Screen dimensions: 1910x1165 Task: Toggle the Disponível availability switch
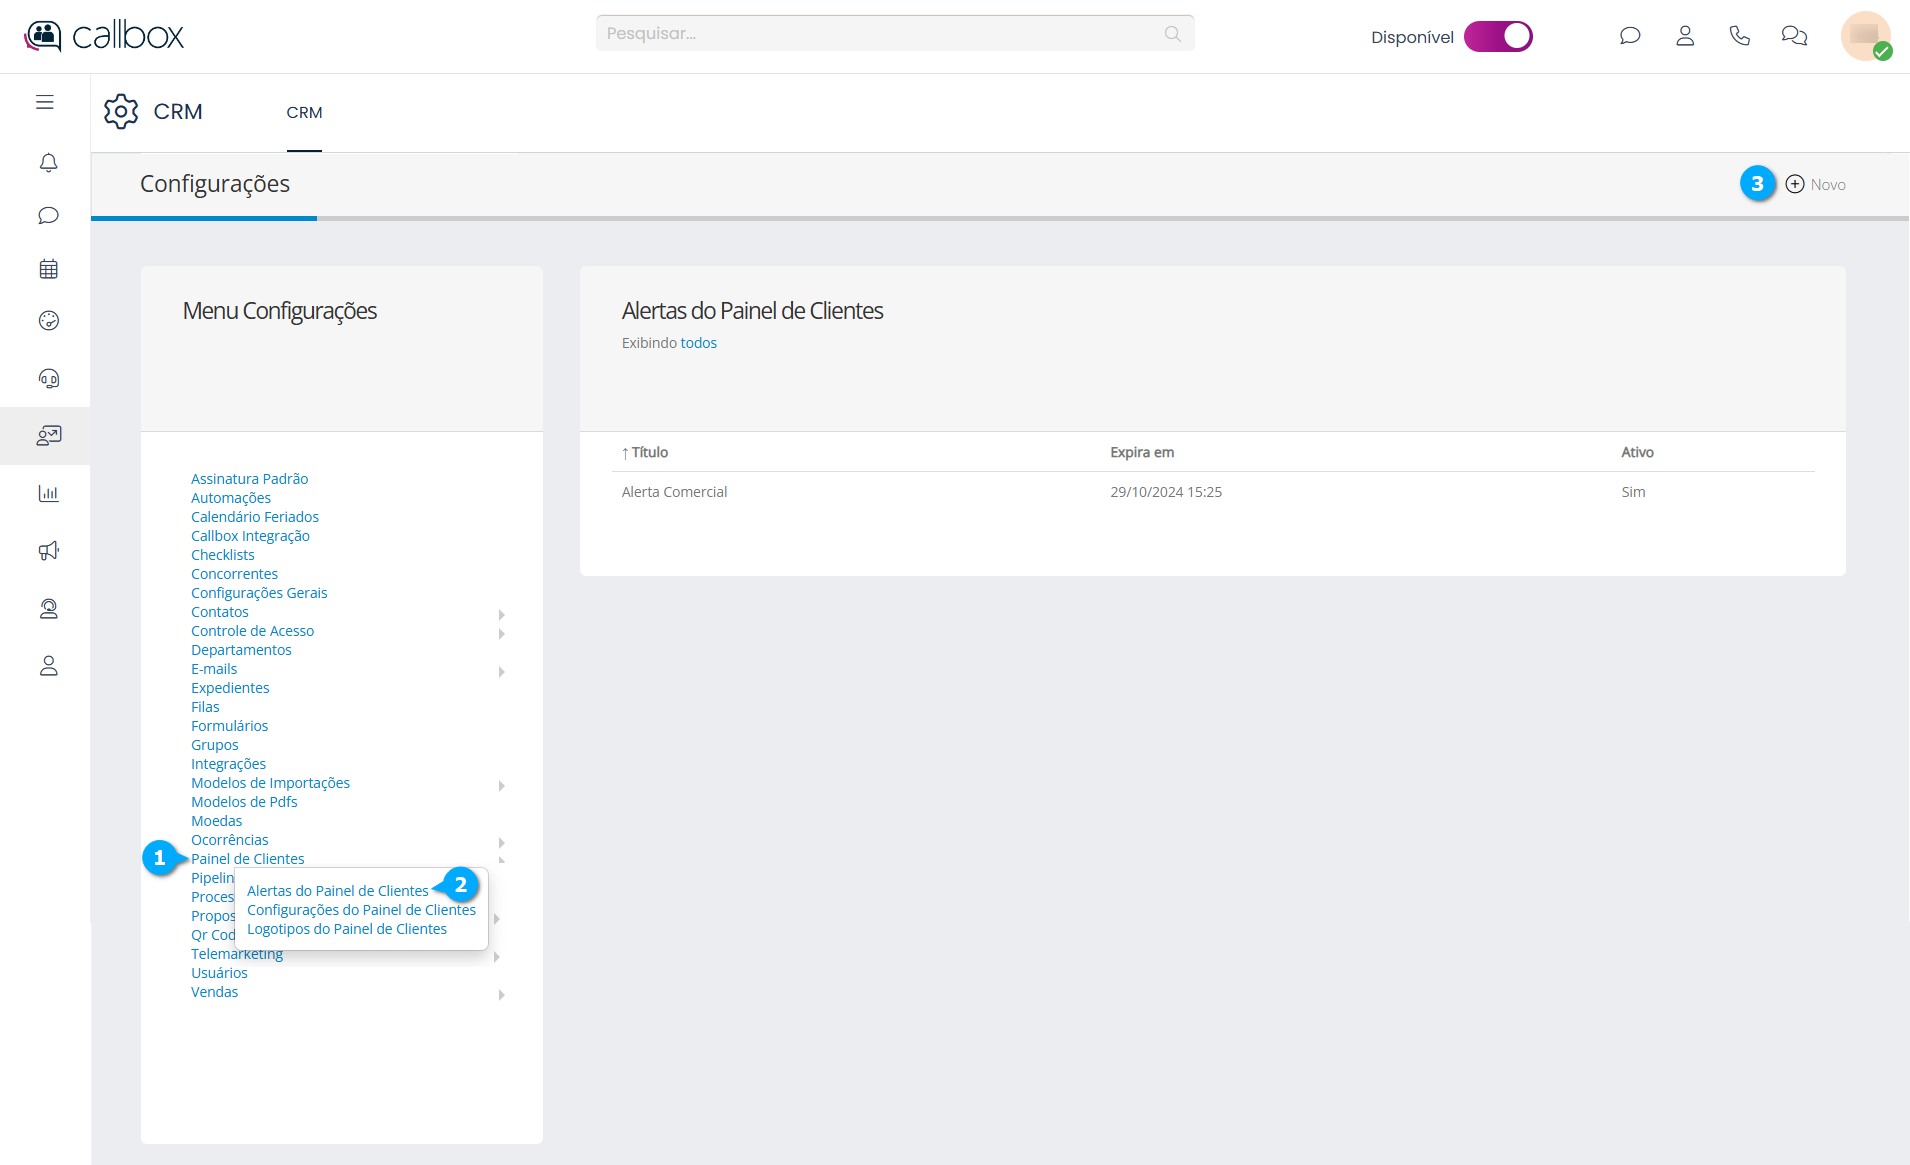point(1497,37)
